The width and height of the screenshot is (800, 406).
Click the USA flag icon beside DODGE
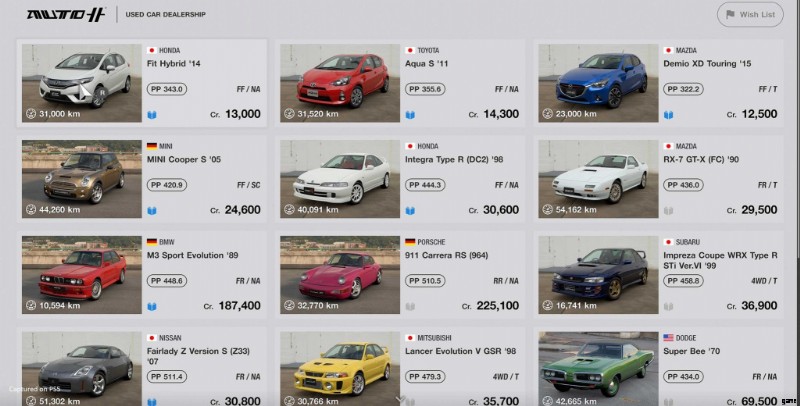668,338
